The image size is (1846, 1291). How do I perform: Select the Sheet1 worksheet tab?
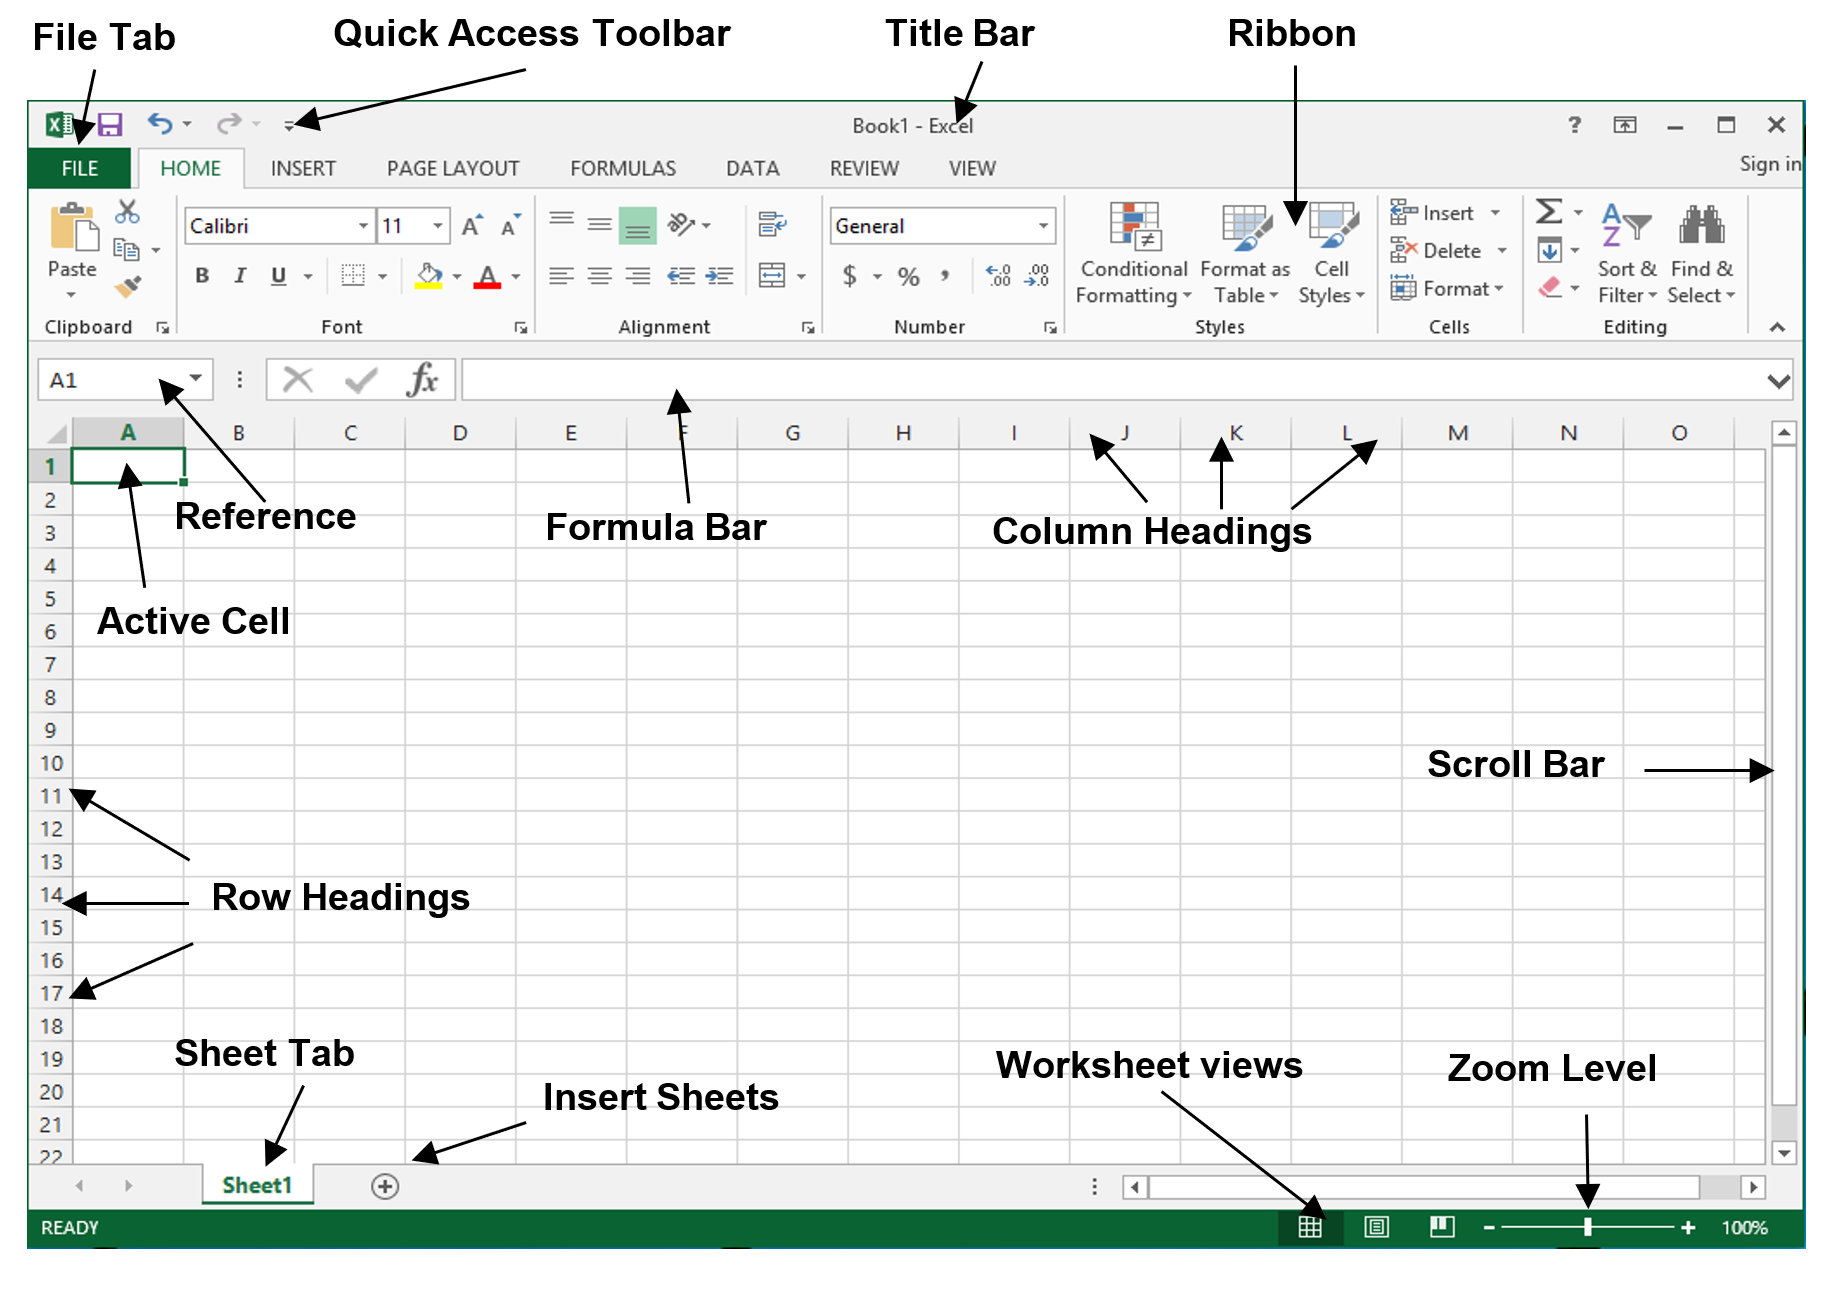coord(257,1185)
